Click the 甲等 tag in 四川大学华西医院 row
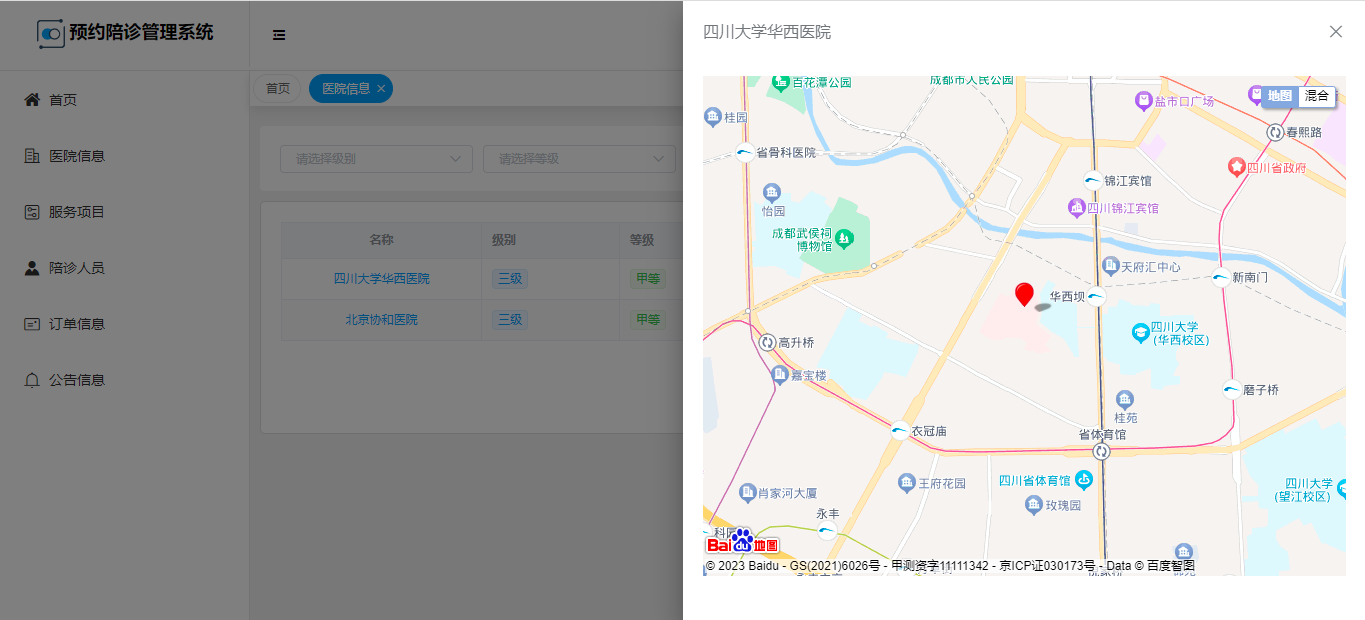Screen dimensions: 1365x620 coord(648,279)
